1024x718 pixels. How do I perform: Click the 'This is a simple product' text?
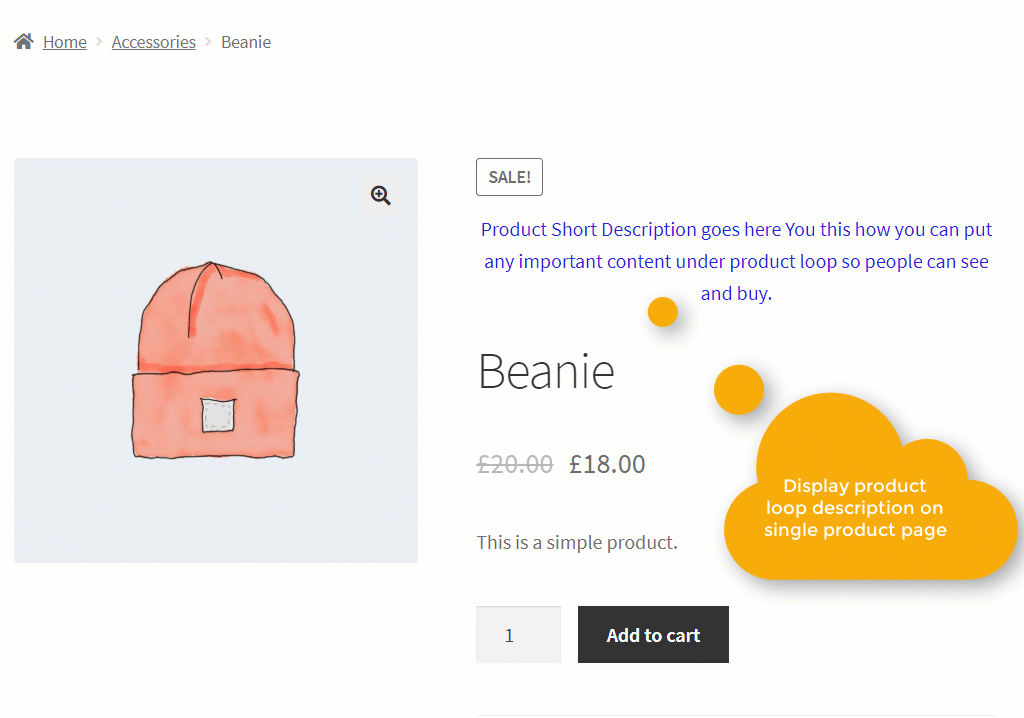pos(577,542)
